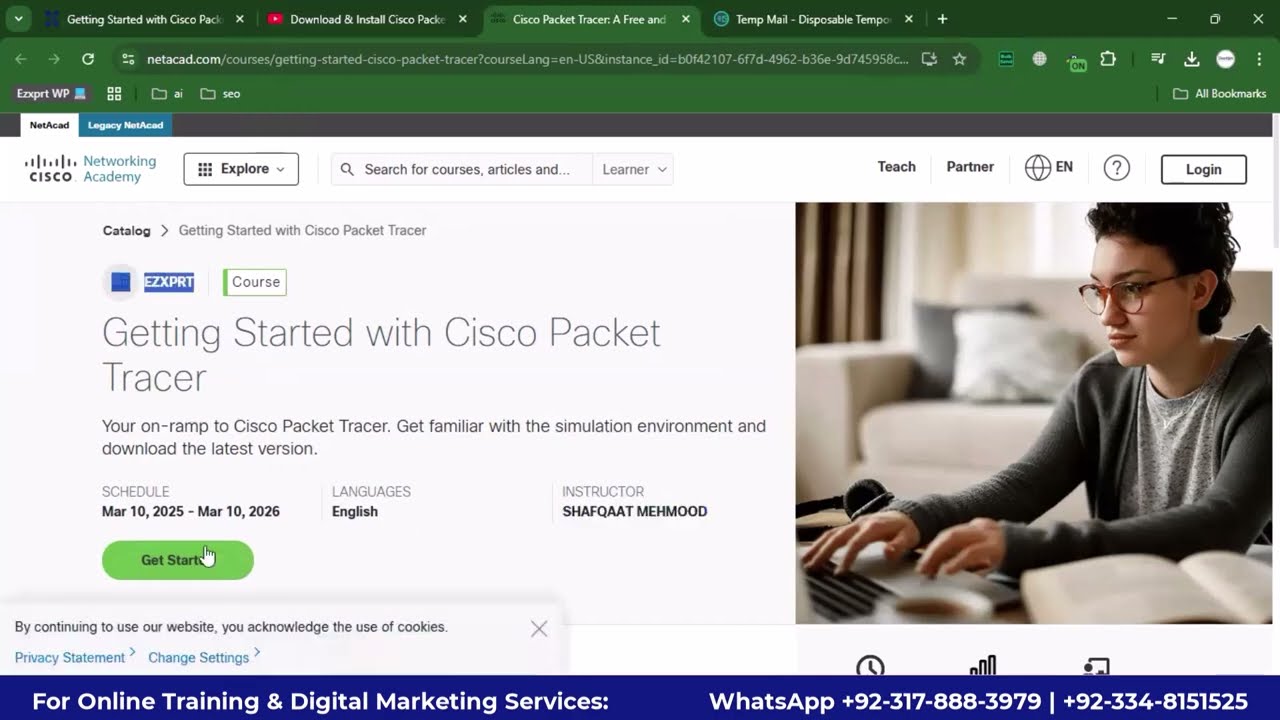Click the schedule dates Mar 10, 2025 text
This screenshot has width=1280, height=720.
pos(190,511)
